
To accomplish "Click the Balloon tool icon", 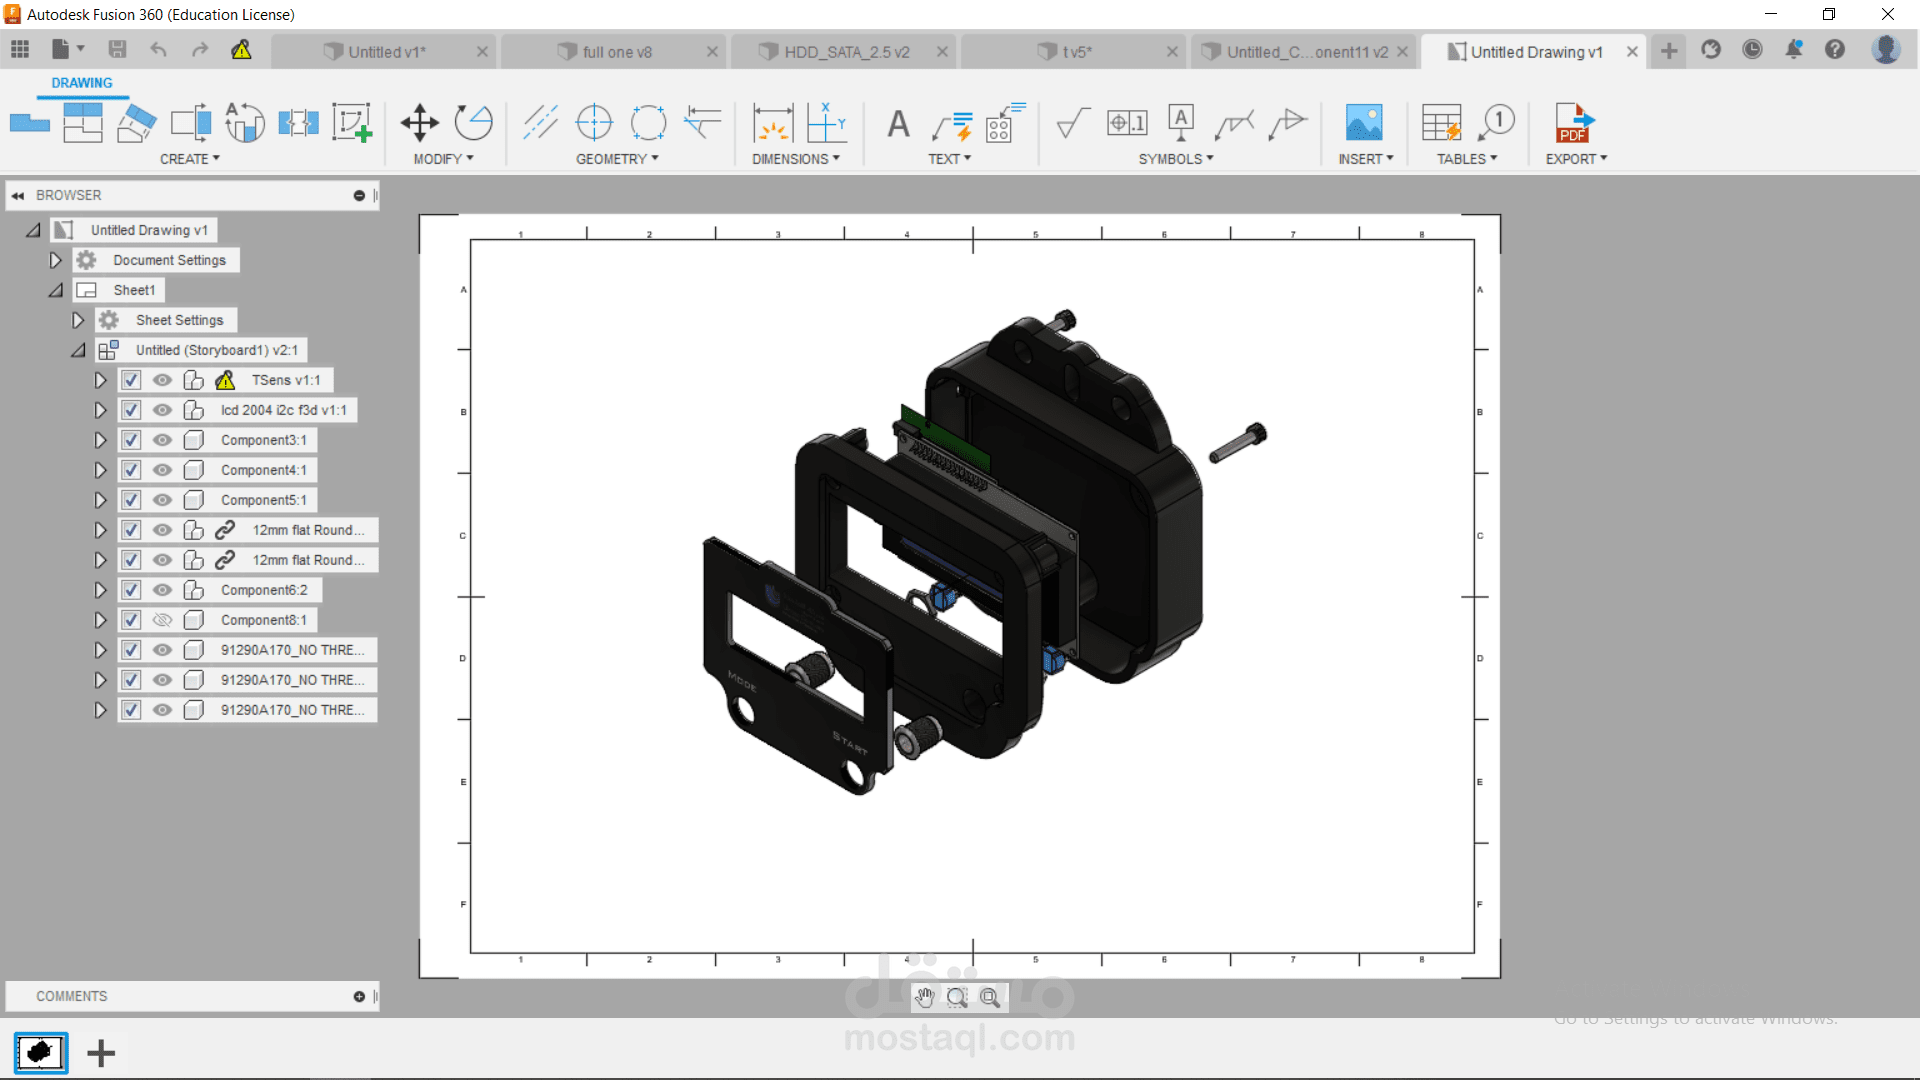I will [x=1497, y=123].
